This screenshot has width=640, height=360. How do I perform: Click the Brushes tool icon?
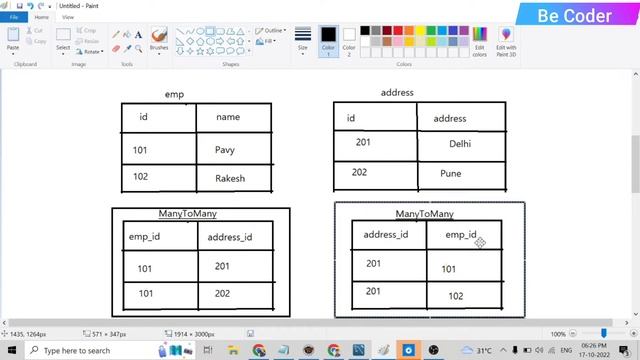(x=159, y=35)
